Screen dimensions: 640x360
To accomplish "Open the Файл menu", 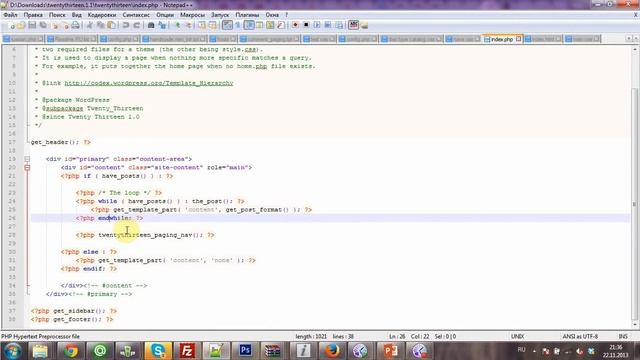I will pos(10,15).
